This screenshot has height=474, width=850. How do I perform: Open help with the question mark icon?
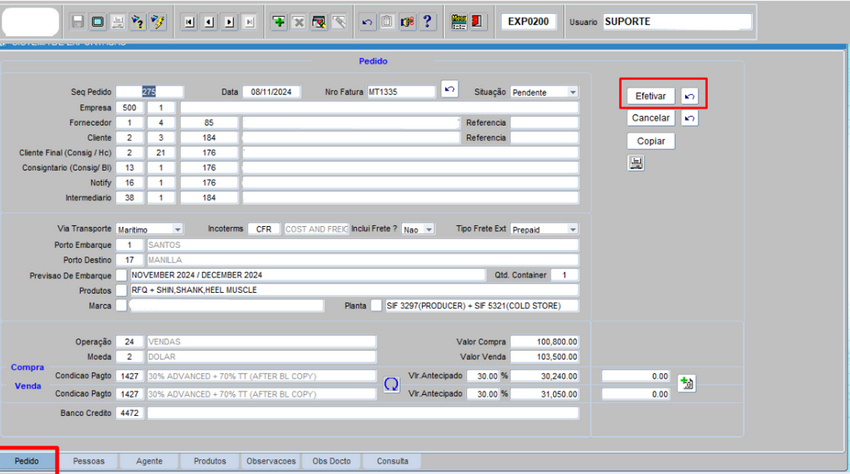pos(427,21)
